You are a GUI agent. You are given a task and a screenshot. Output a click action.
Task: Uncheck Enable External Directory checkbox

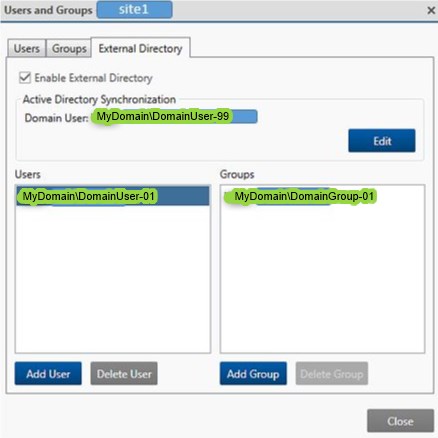pos(25,78)
